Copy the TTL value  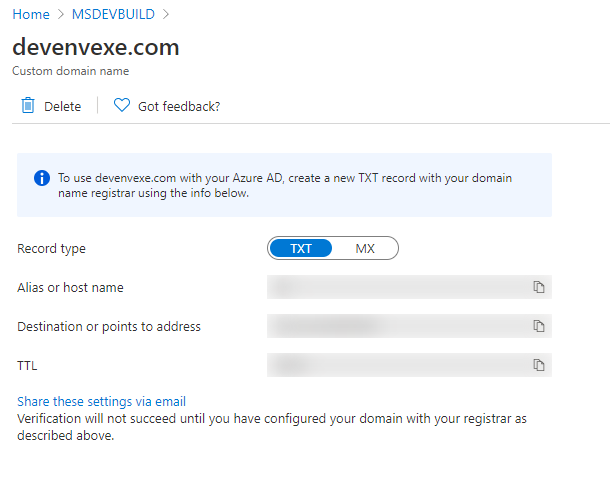pyautogui.click(x=538, y=365)
